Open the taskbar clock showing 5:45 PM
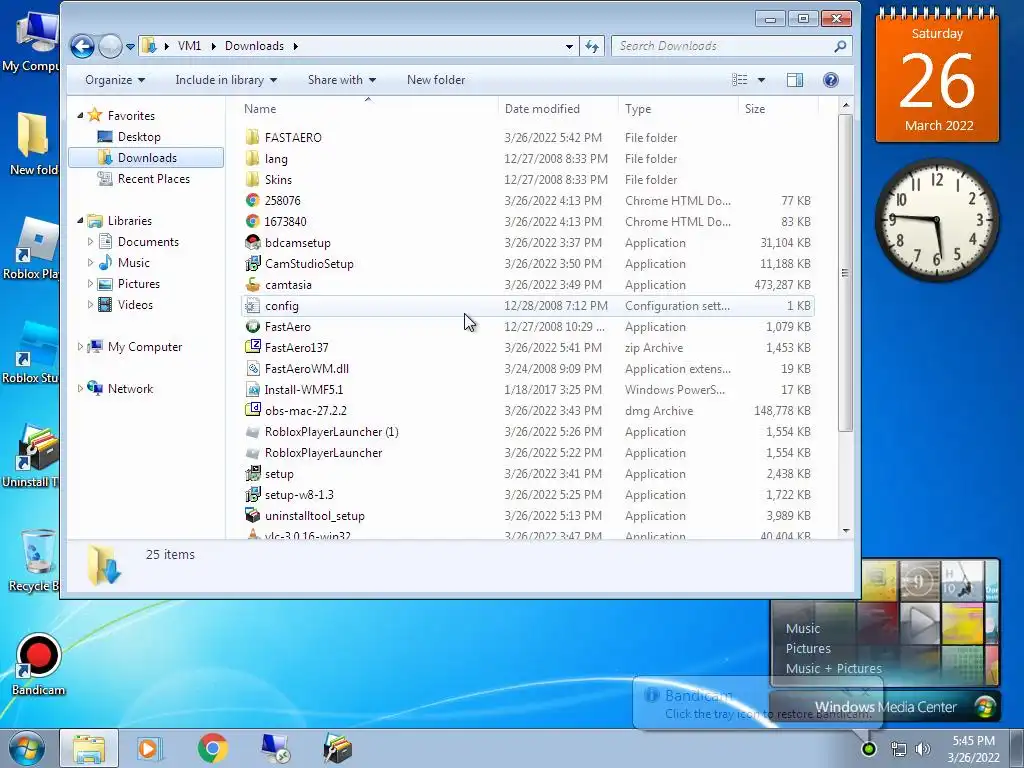The image size is (1024, 768). (x=973, y=749)
